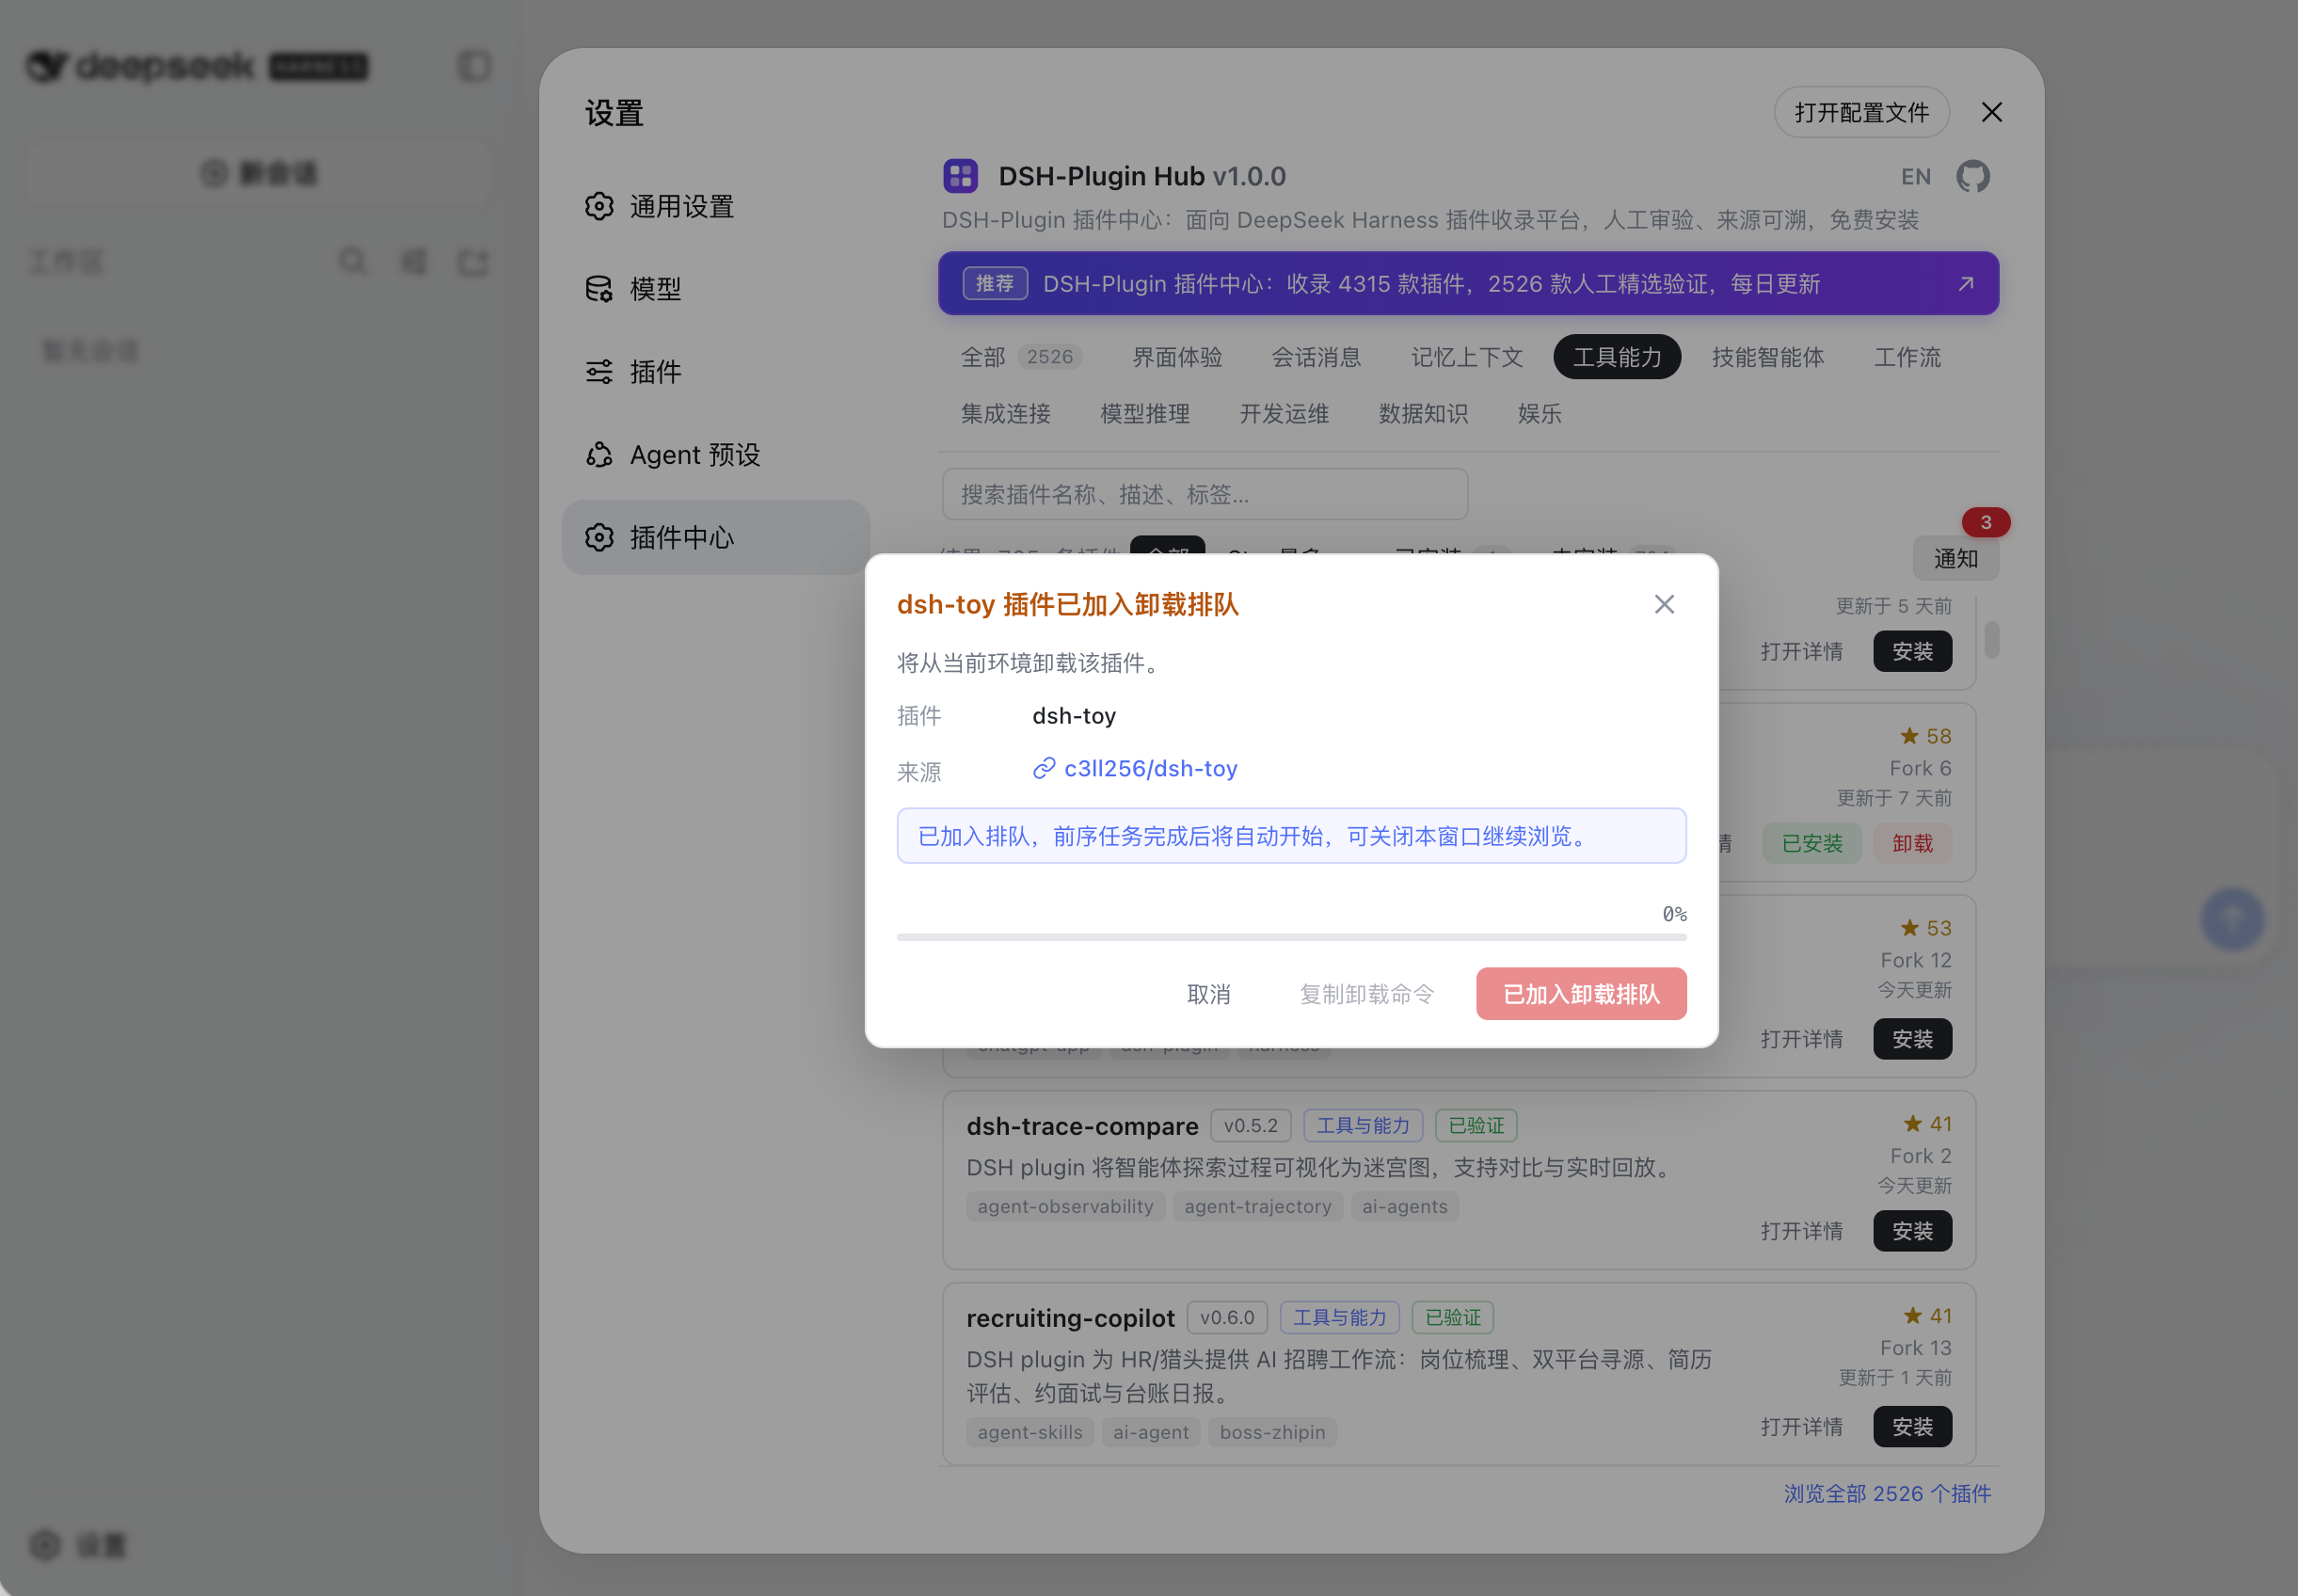
Task: Install the dsh-trace-compare plugin
Action: [x=1912, y=1231]
